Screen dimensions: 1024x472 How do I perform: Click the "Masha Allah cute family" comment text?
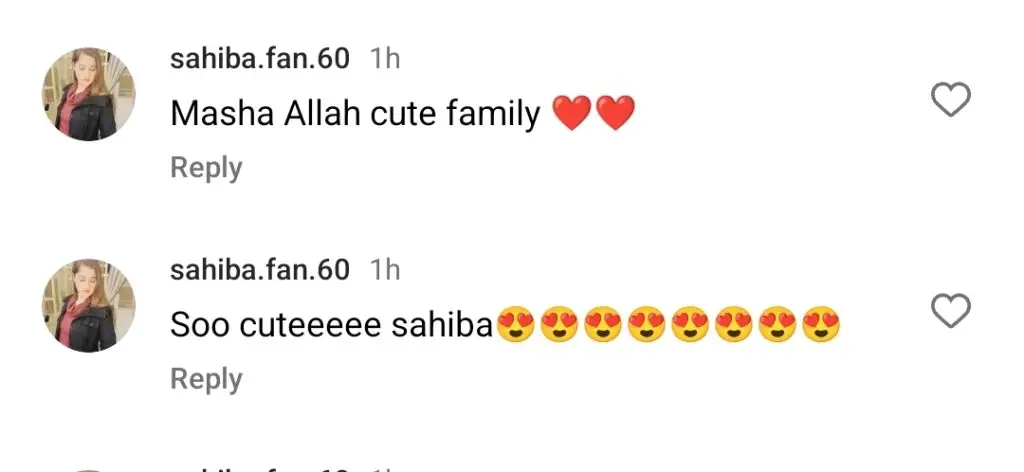(355, 114)
